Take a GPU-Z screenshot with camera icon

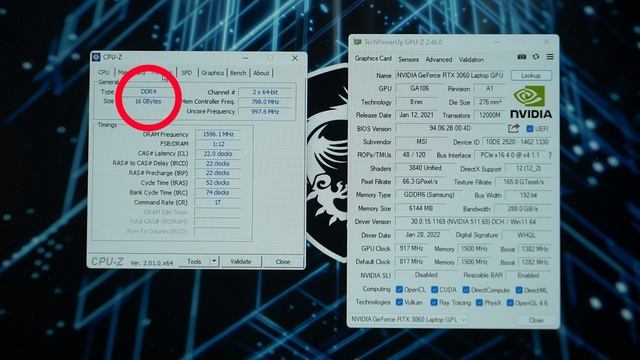tap(522, 57)
